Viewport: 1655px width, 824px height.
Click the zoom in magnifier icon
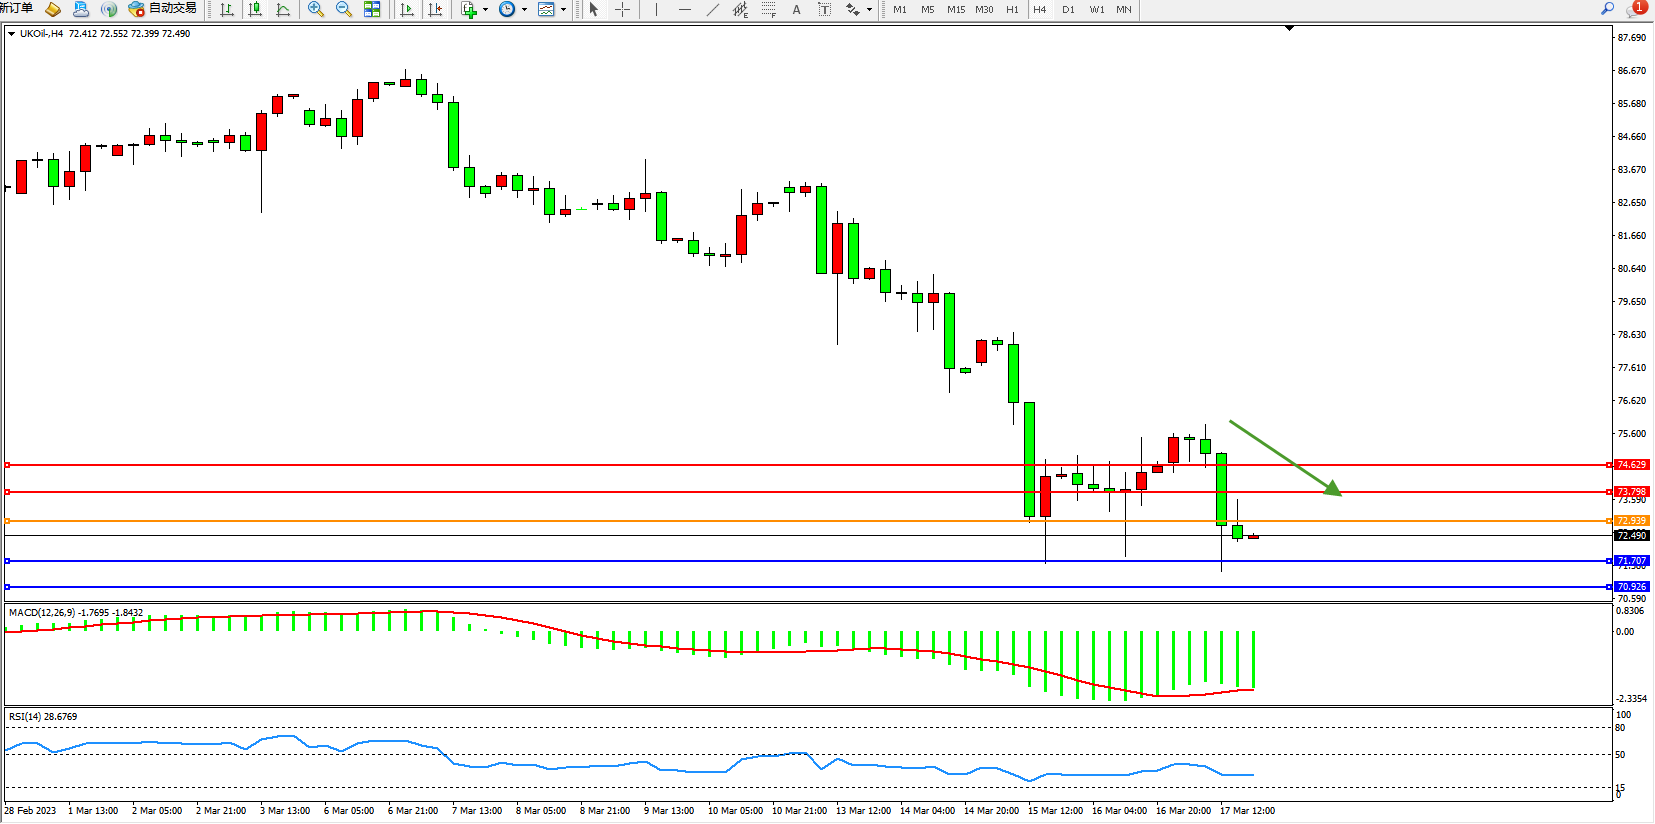click(x=316, y=9)
